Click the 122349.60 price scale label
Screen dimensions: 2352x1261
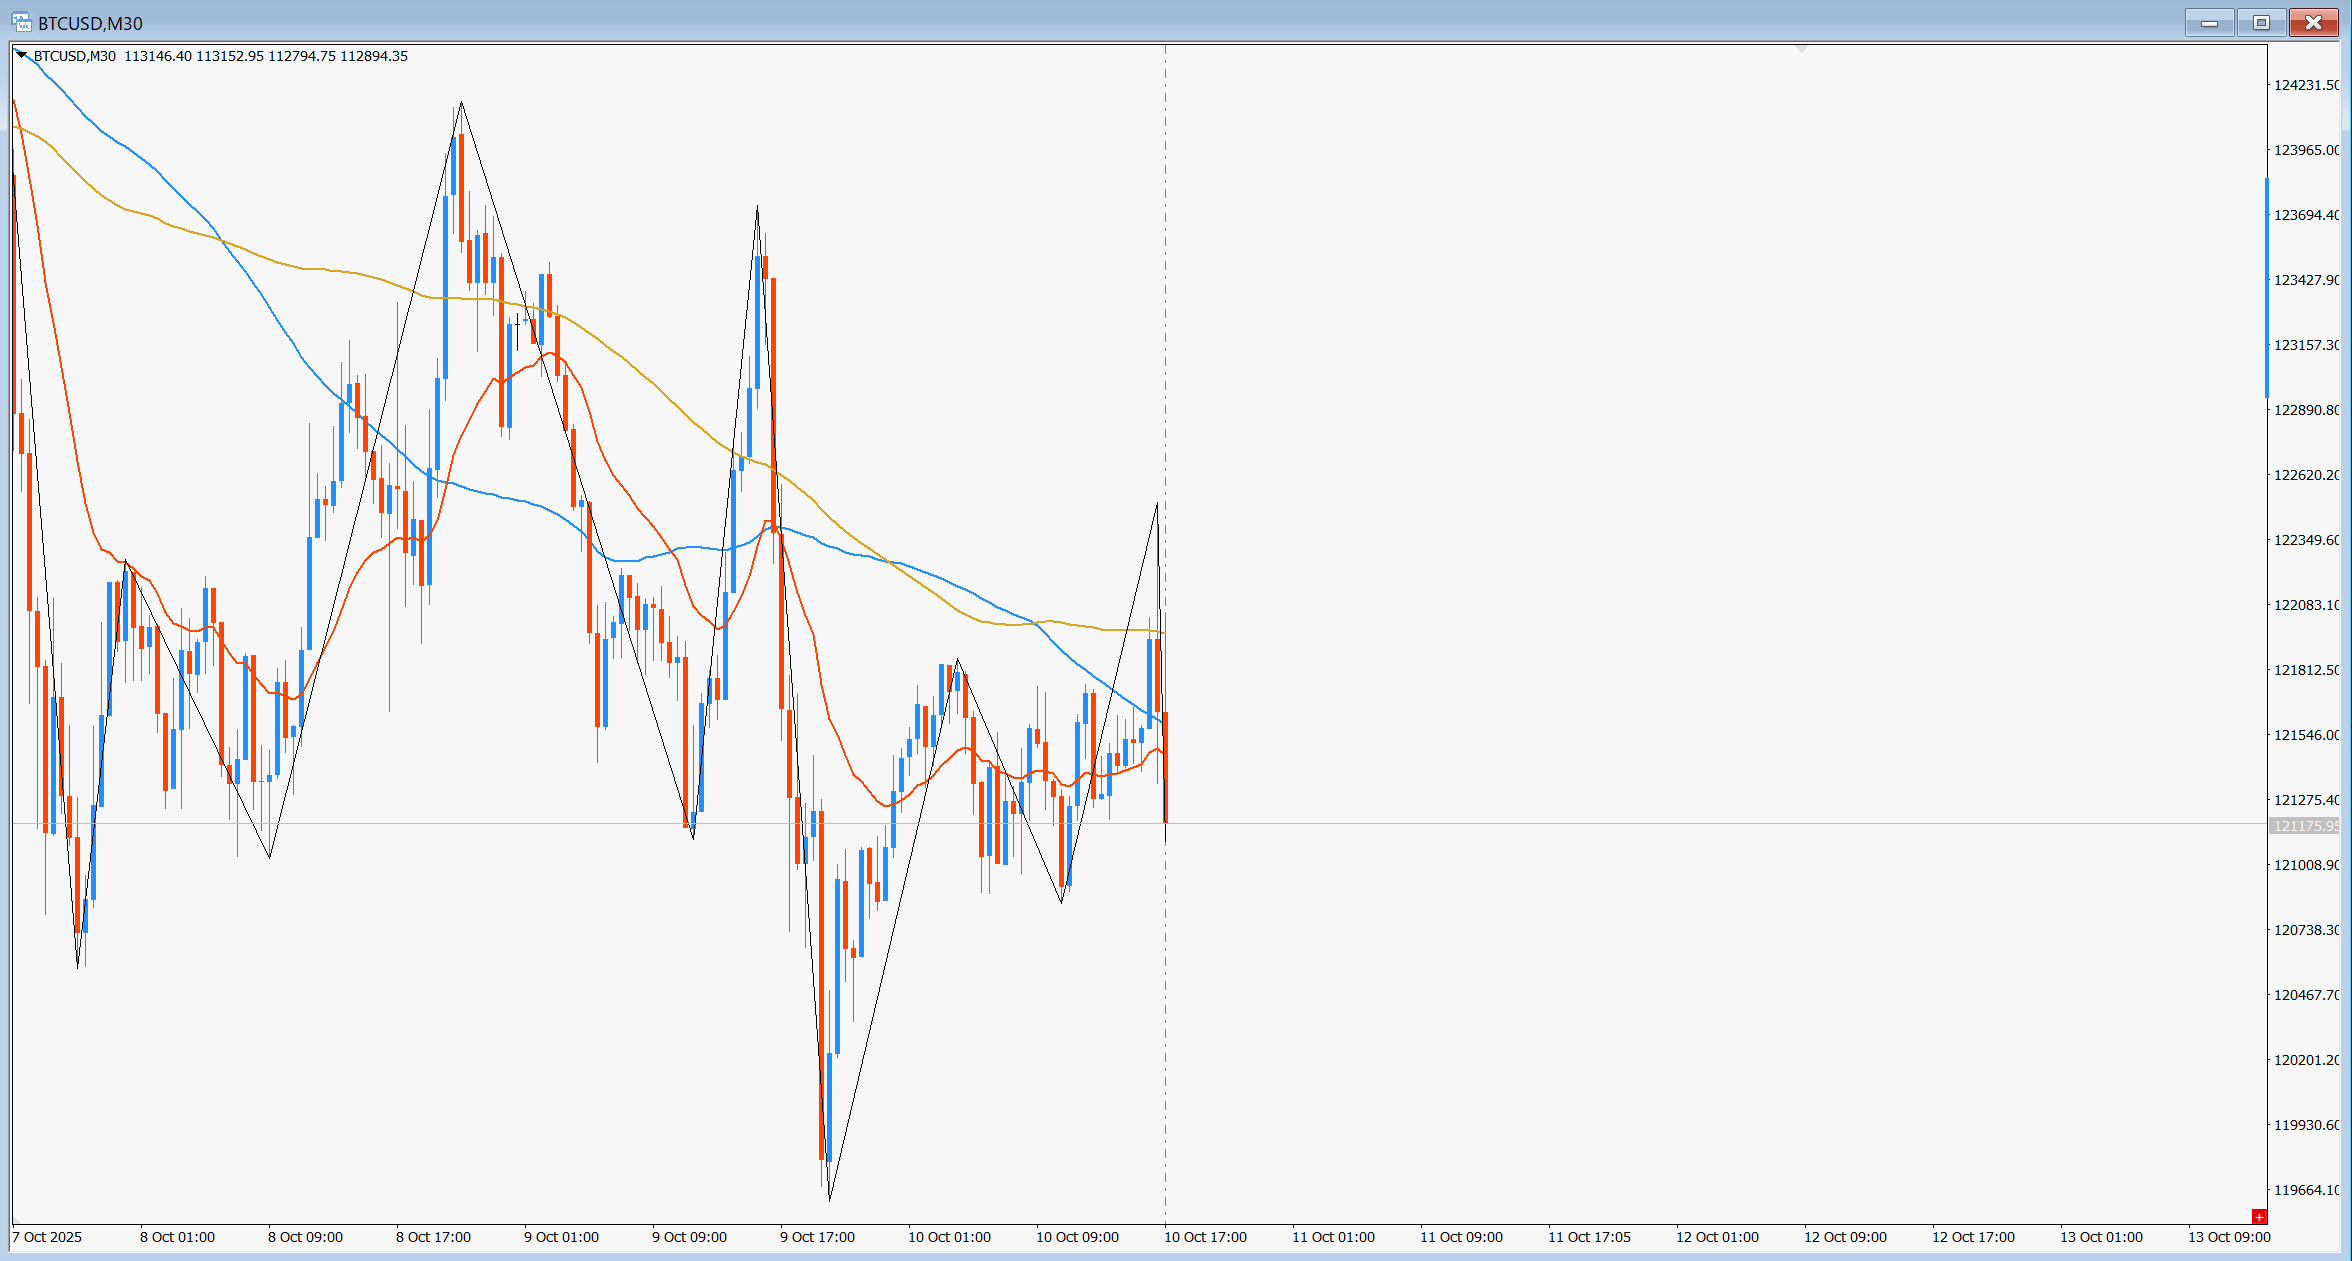click(2306, 540)
